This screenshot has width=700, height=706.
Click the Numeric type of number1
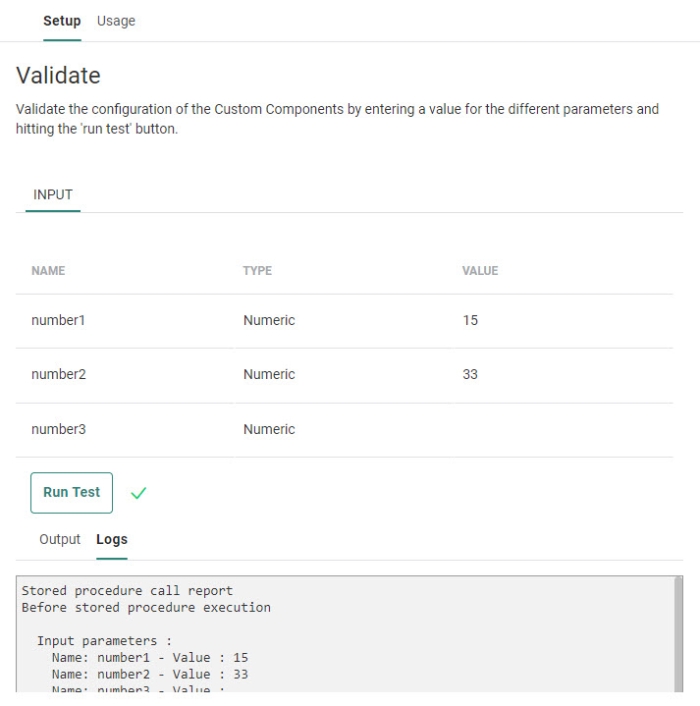click(x=269, y=321)
